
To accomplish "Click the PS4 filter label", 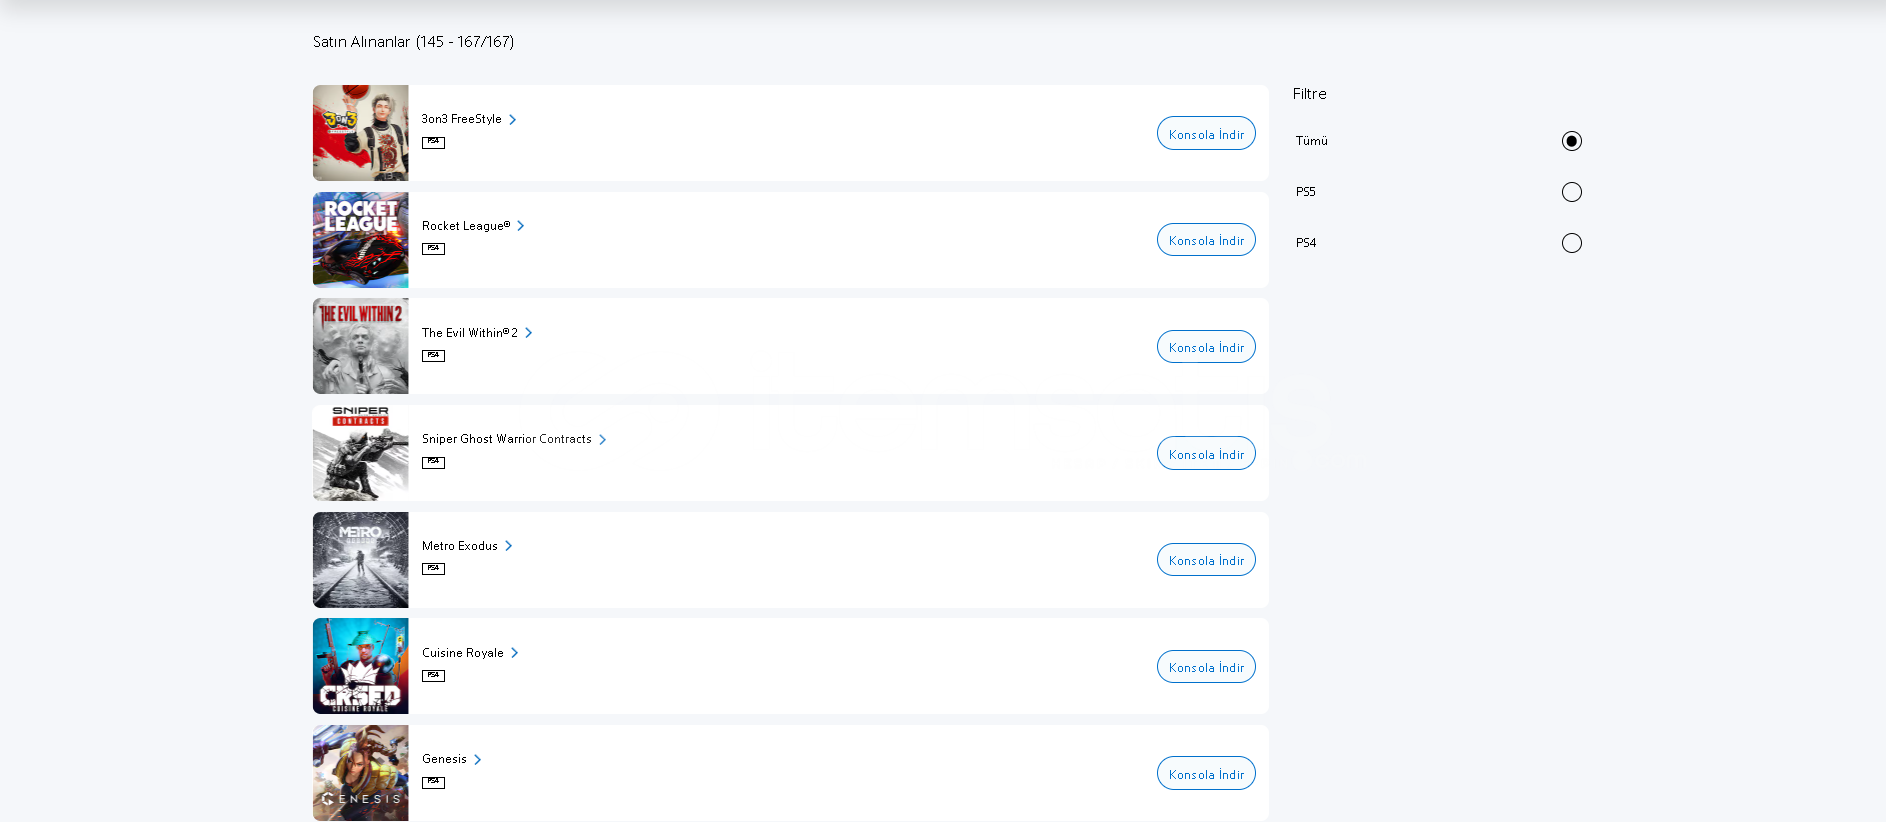I will pyautogui.click(x=1306, y=243).
